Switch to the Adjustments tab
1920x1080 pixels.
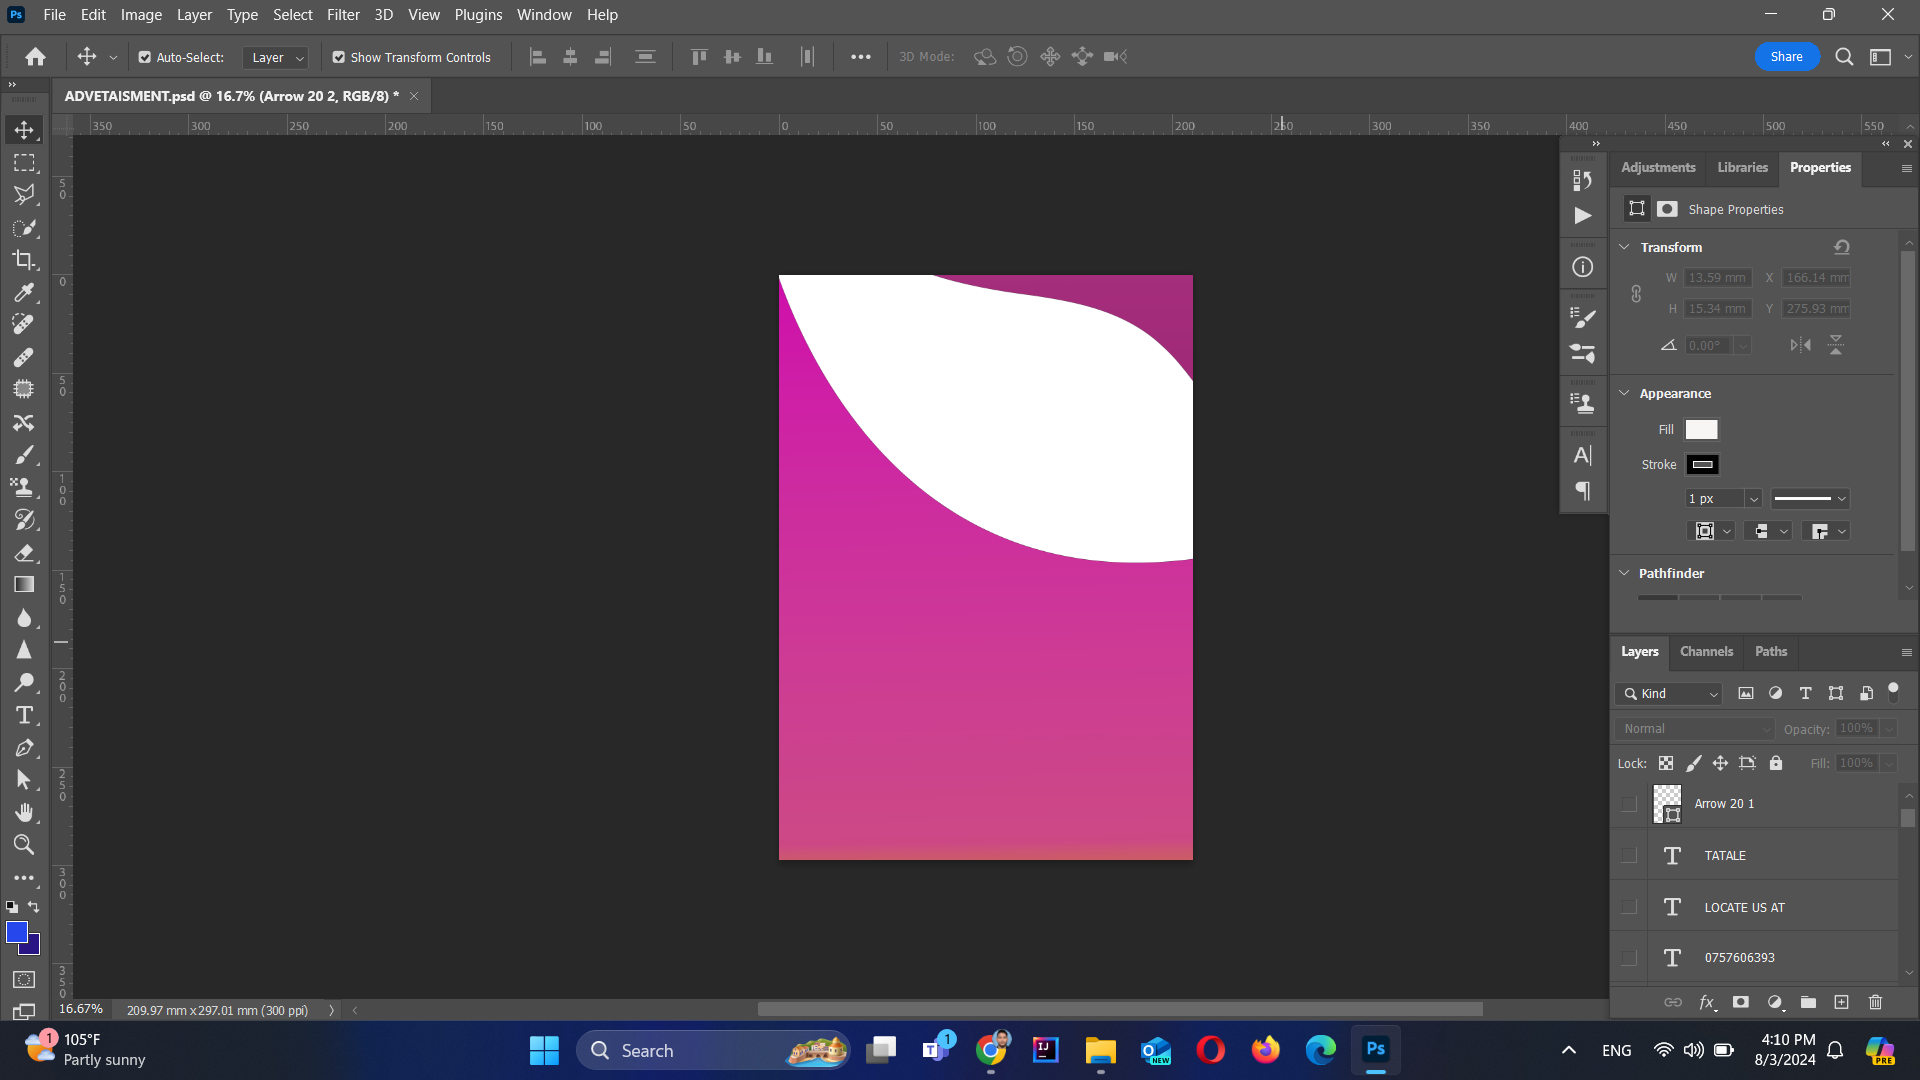click(x=1658, y=167)
